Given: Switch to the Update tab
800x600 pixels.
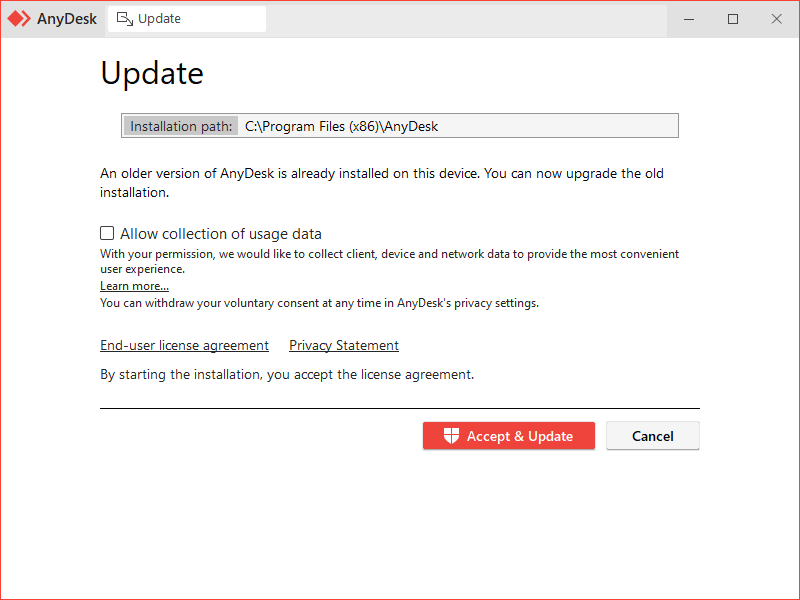Looking at the screenshot, I should click(x=187, y=19).
